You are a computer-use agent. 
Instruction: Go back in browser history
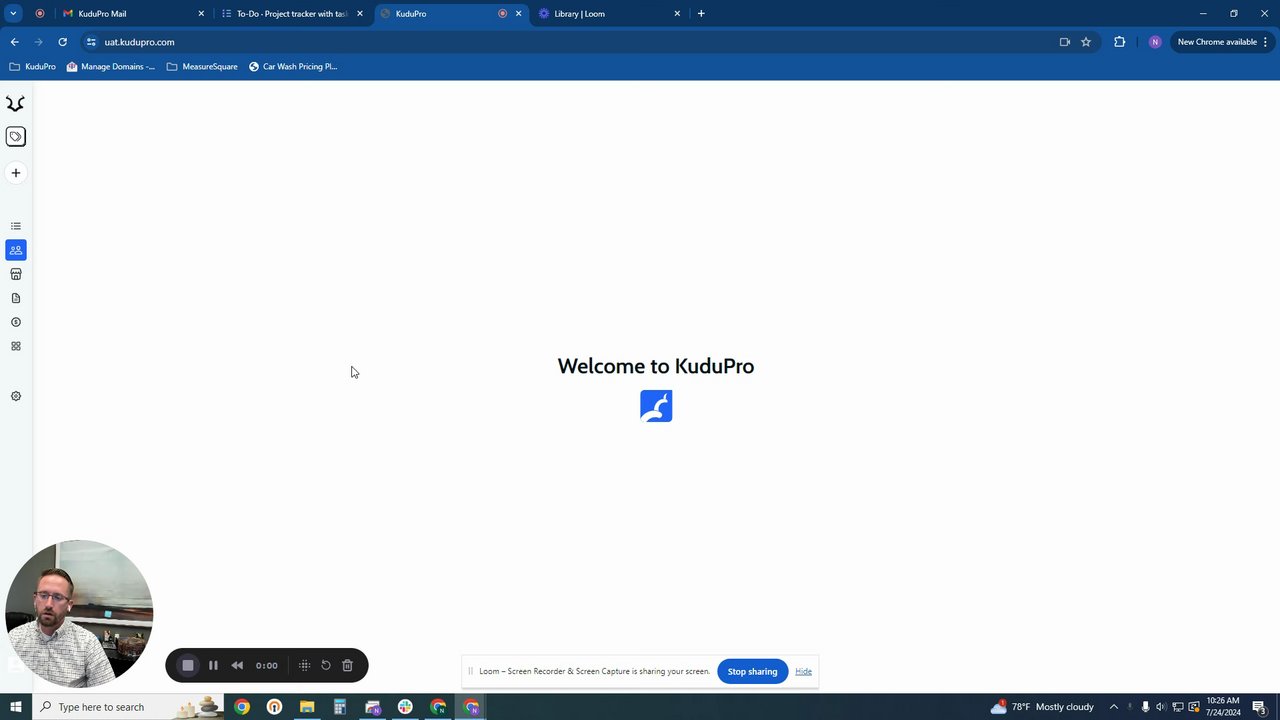14,42
